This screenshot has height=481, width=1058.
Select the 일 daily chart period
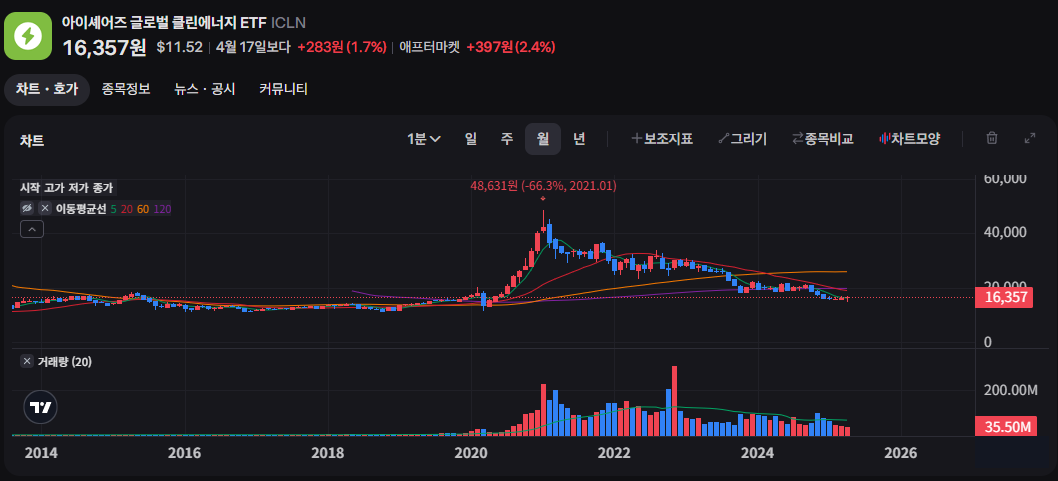coord(471,139)
